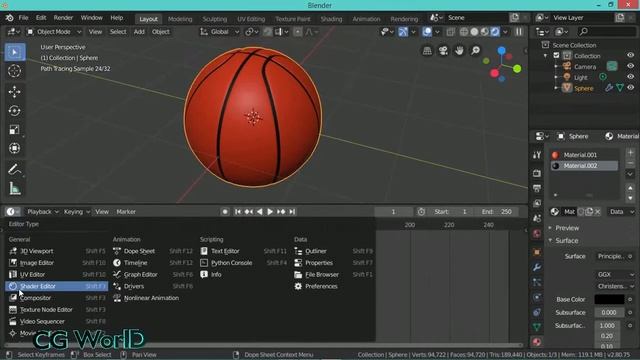The width and height of the screenshot is (640, 360).
Task: Select the Select Box tool
Action: pos(15,52)
